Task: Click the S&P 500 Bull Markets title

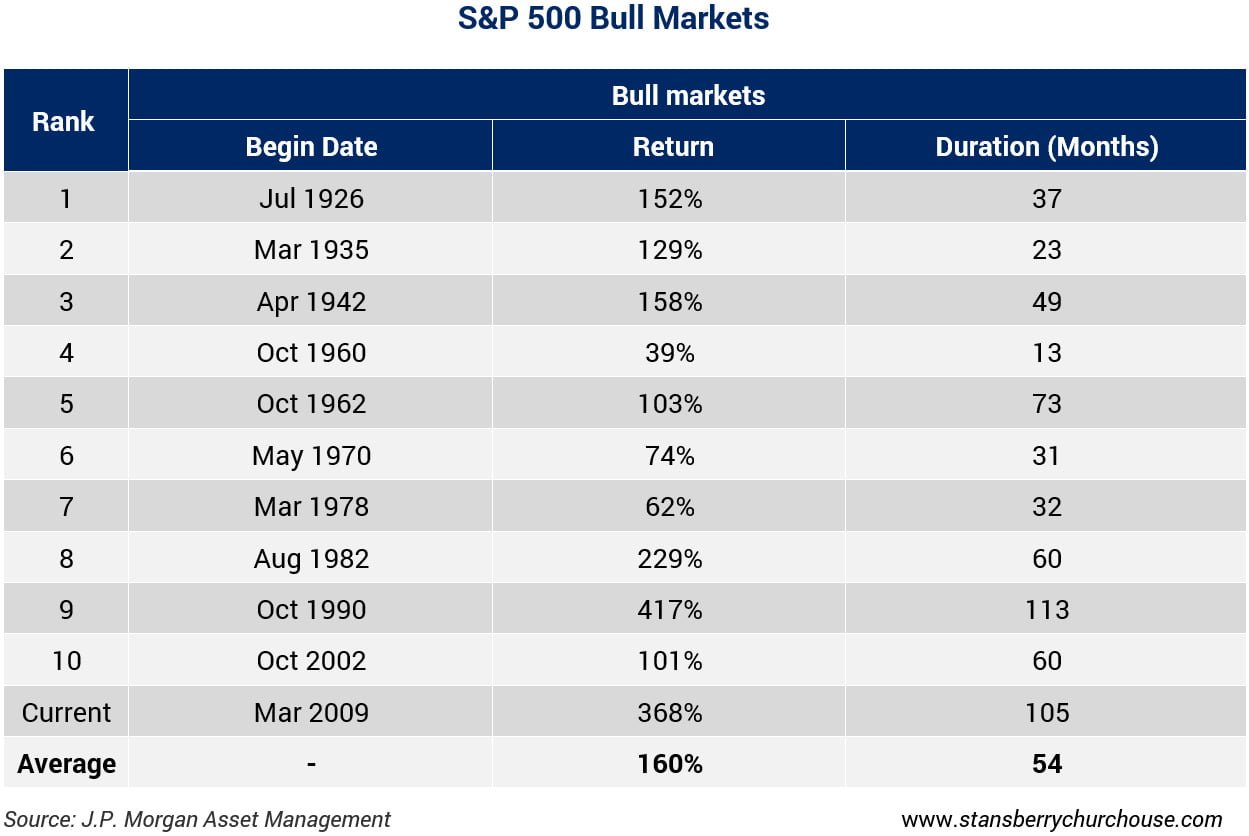Action: tap(613, 19)
